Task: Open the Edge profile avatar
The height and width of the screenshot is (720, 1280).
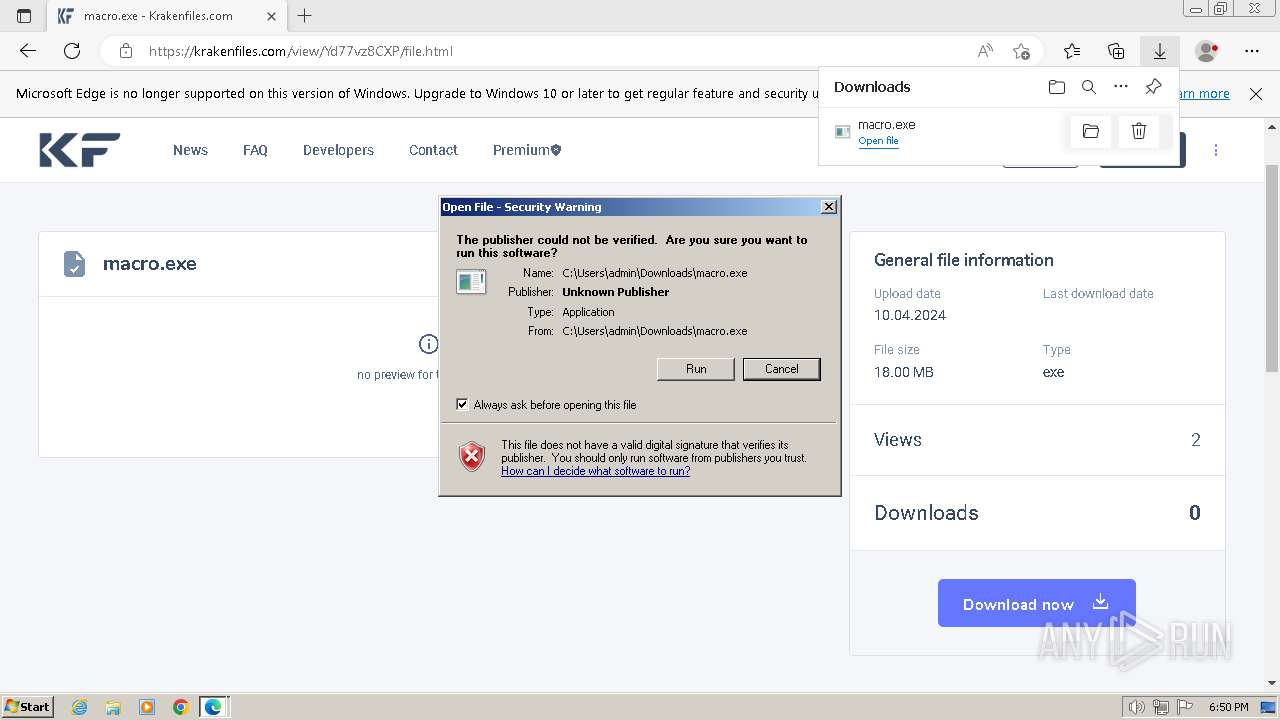Action: click(1207, 51)
